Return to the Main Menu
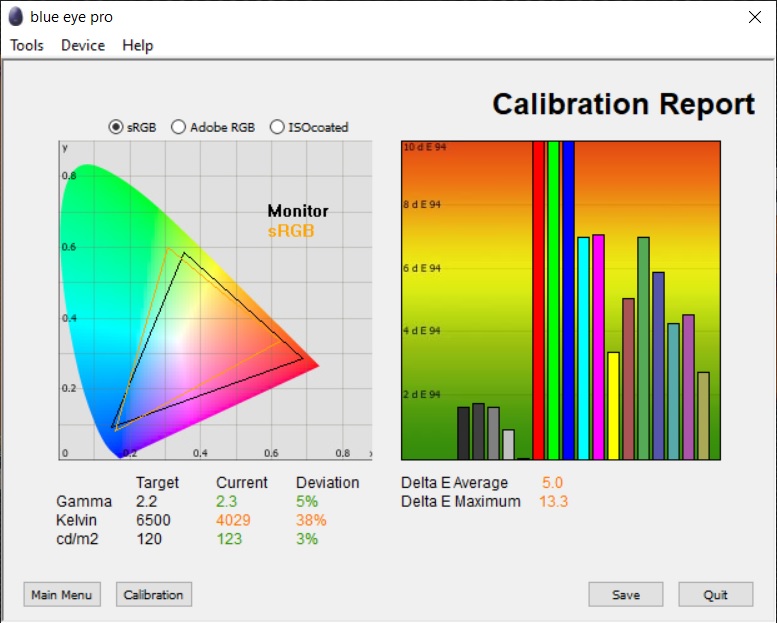 point(62,594)
